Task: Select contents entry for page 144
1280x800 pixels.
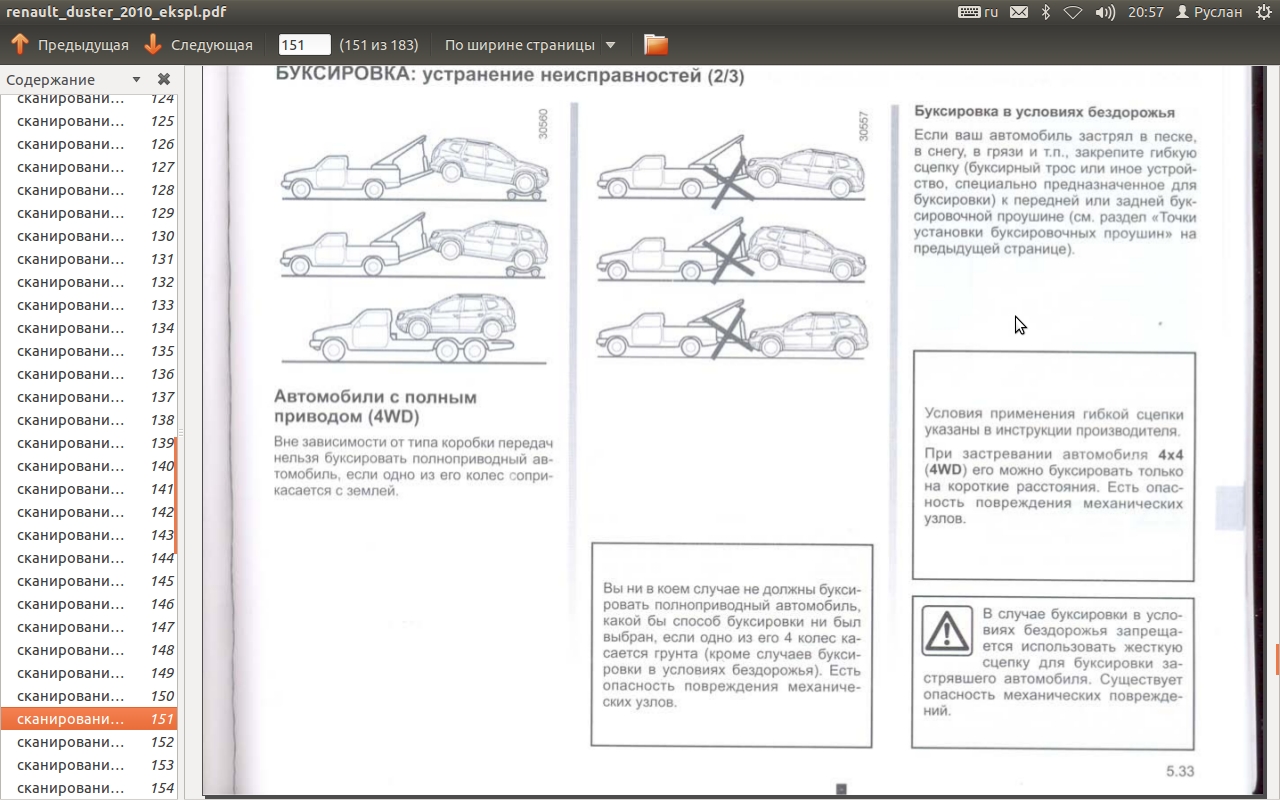Action: coord(88,558)
